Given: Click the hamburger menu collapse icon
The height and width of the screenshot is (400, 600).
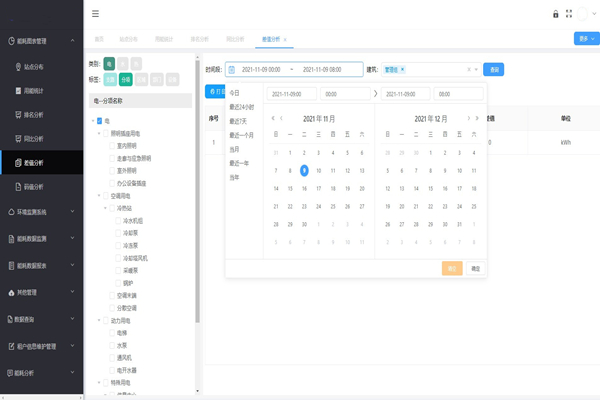Looking at the screenshot, I should point(95,14).
